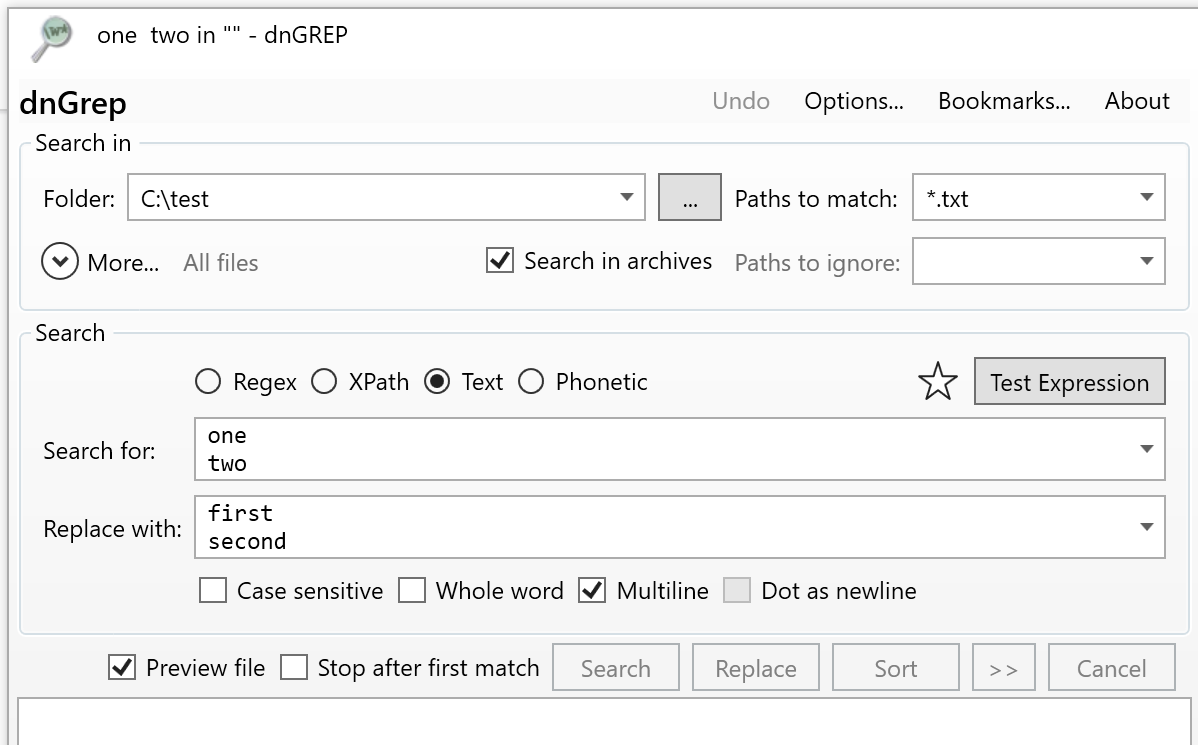The width and height of the screenshot is (1198, 745).
Task: Open the "Search for" history dropdown
Action: (x=1148, y=449)
